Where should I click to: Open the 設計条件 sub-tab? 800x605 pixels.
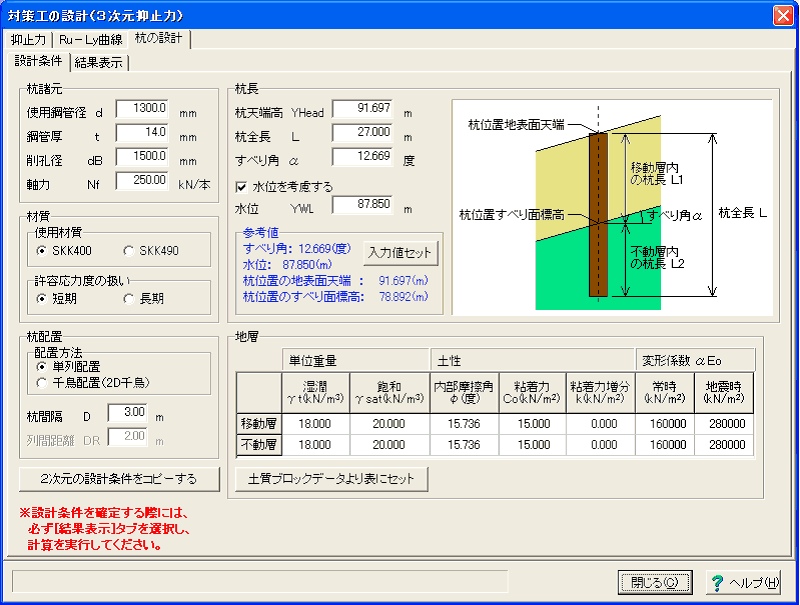click(38, 61)
